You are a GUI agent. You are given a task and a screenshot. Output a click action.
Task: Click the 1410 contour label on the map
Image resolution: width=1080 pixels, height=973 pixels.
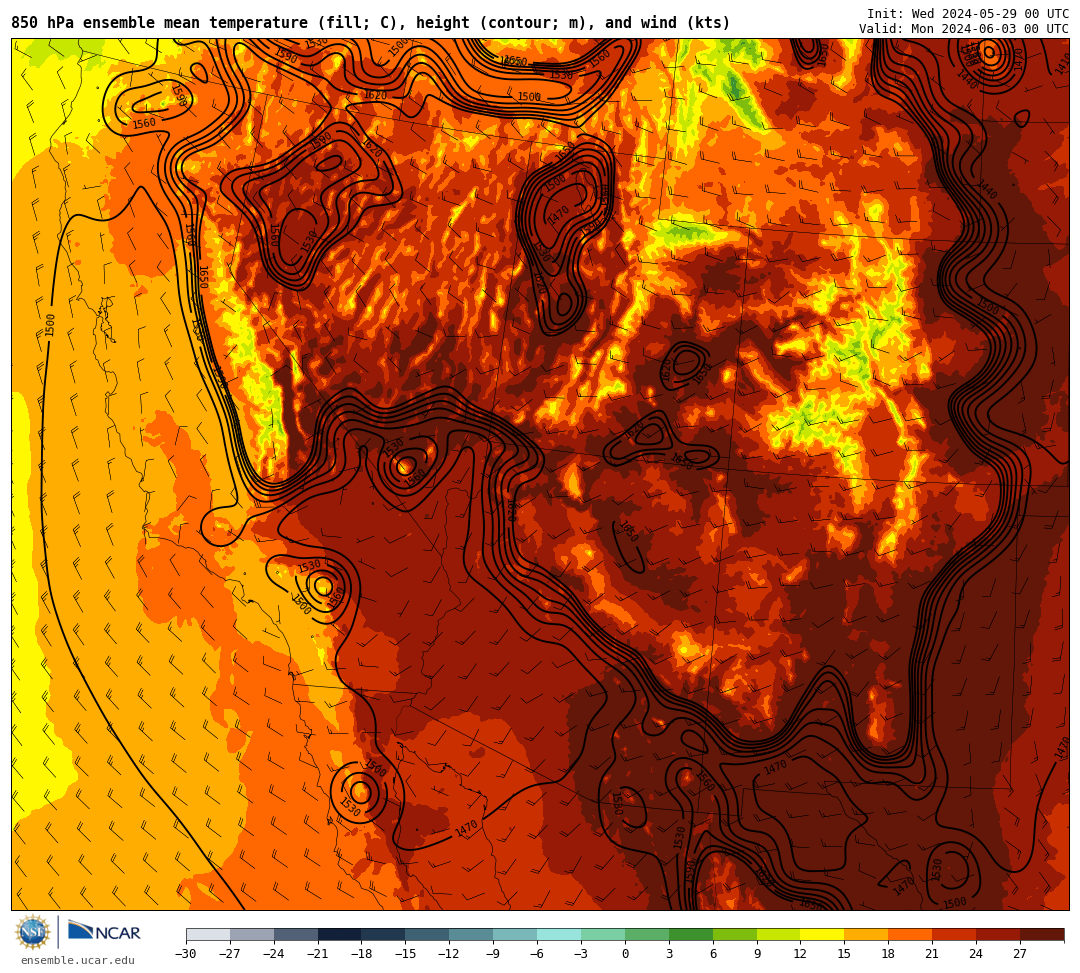1062,65
